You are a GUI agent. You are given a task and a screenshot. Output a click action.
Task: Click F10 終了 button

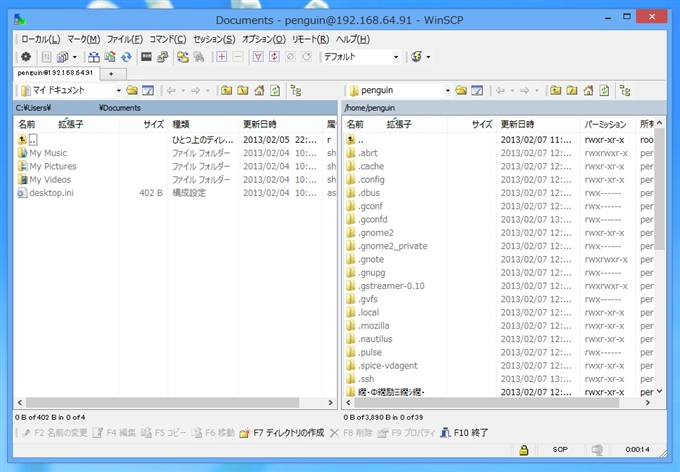coord(464,433)
